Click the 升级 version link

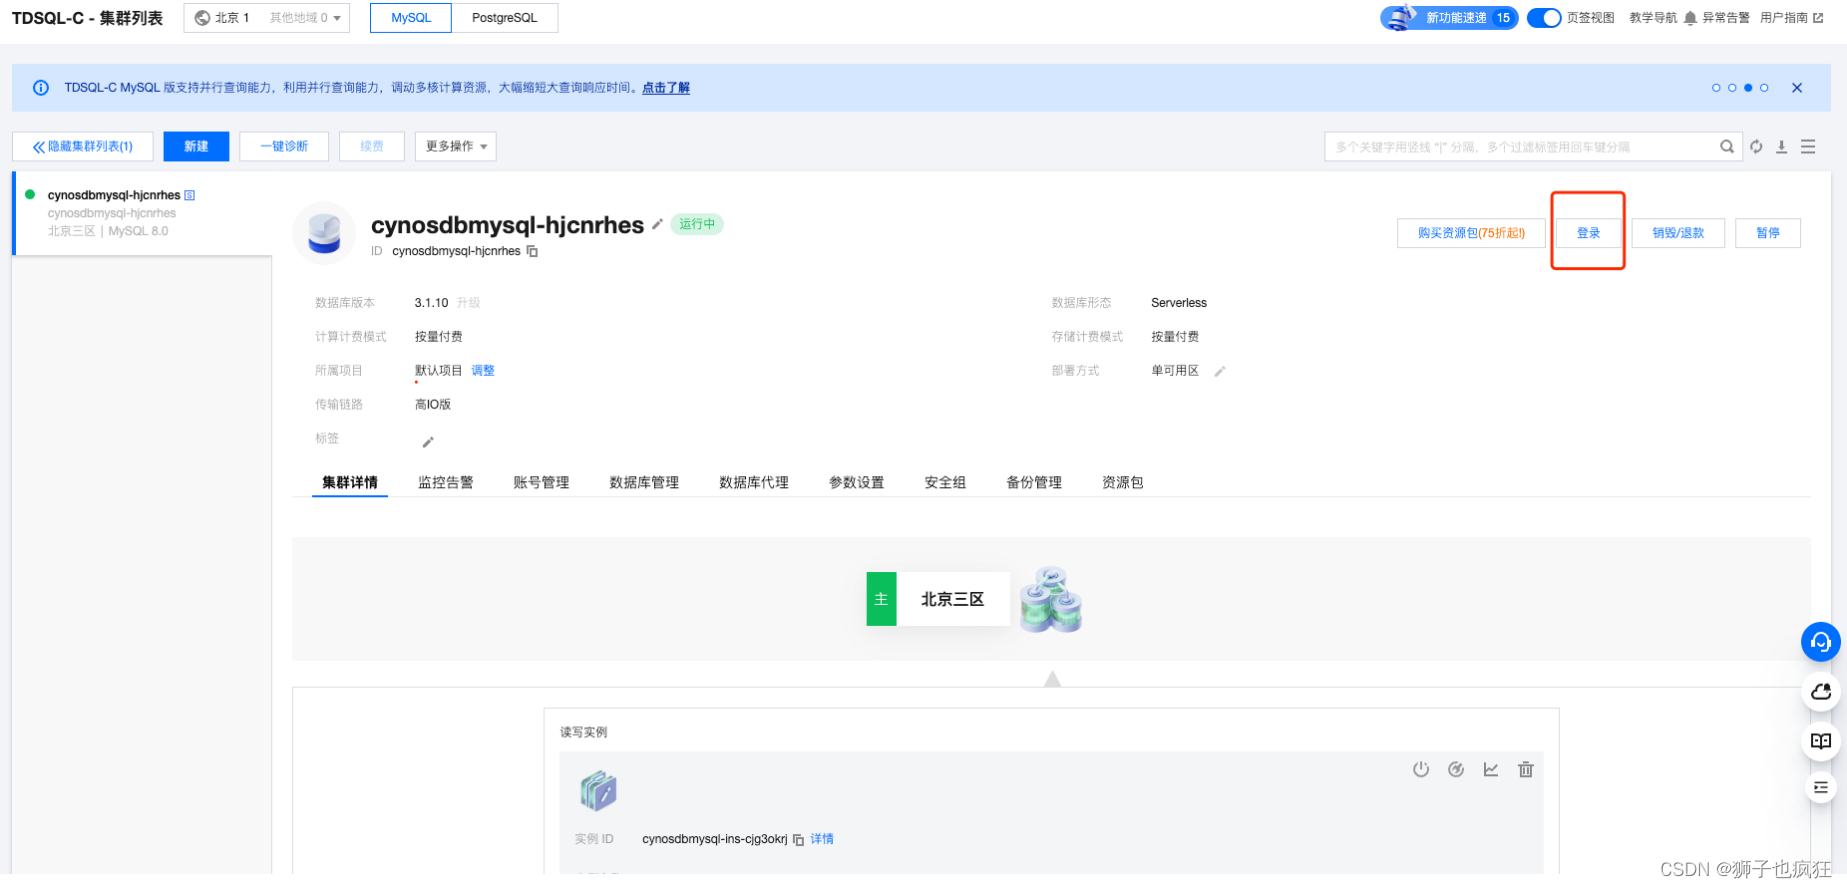pyautogui.click(x=468, y=303)
